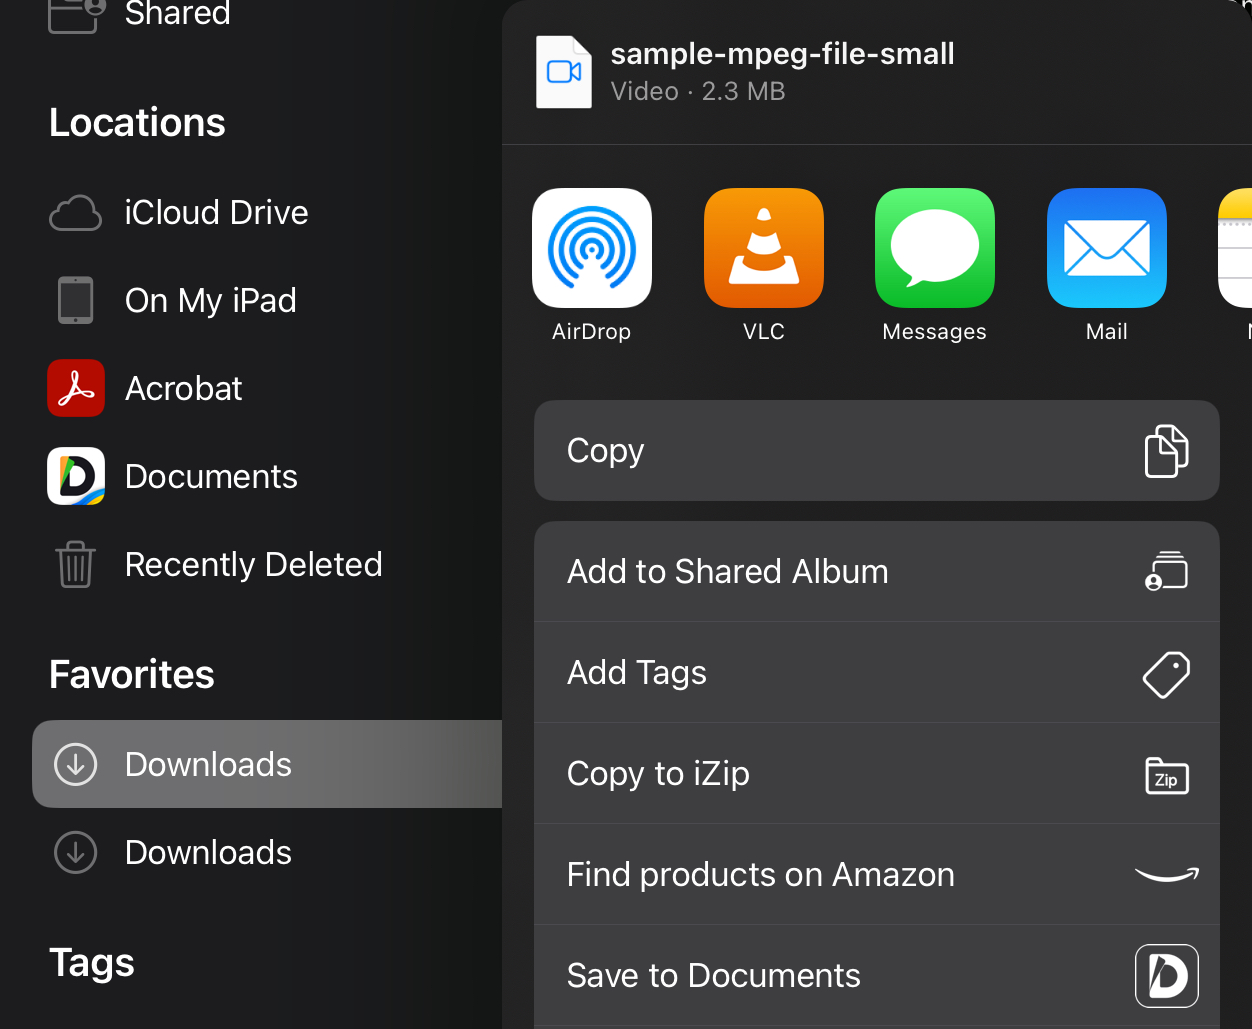
Task: Tap the download arrow icon in highlighted row
Action: coord(75,764)
